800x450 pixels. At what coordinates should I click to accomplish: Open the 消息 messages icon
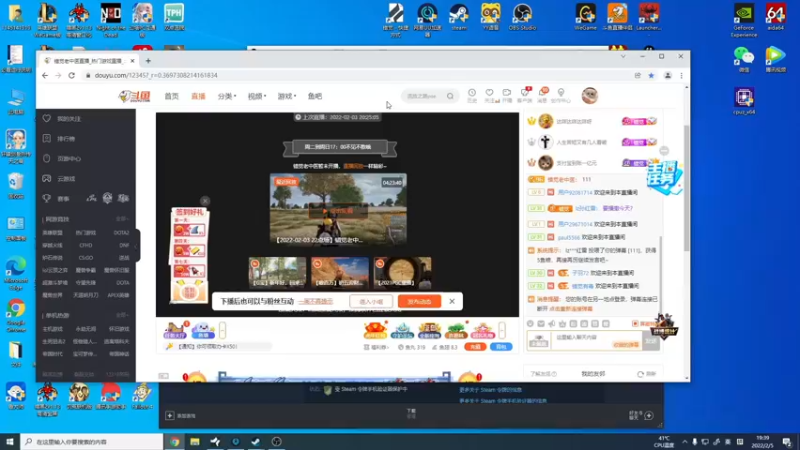tap(542, 95)
